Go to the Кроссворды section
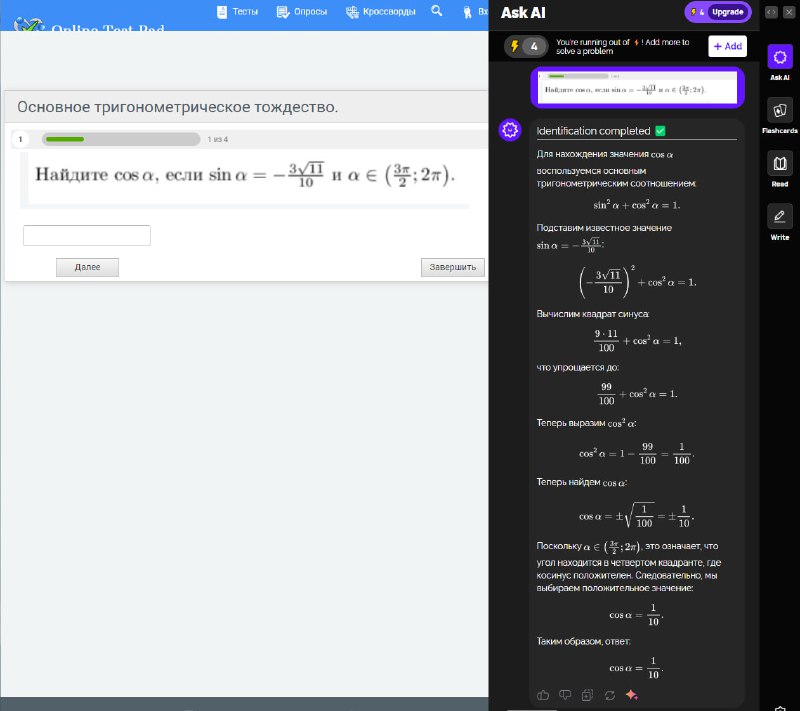Viewport: 800px width, 711px height. point(381,12)
